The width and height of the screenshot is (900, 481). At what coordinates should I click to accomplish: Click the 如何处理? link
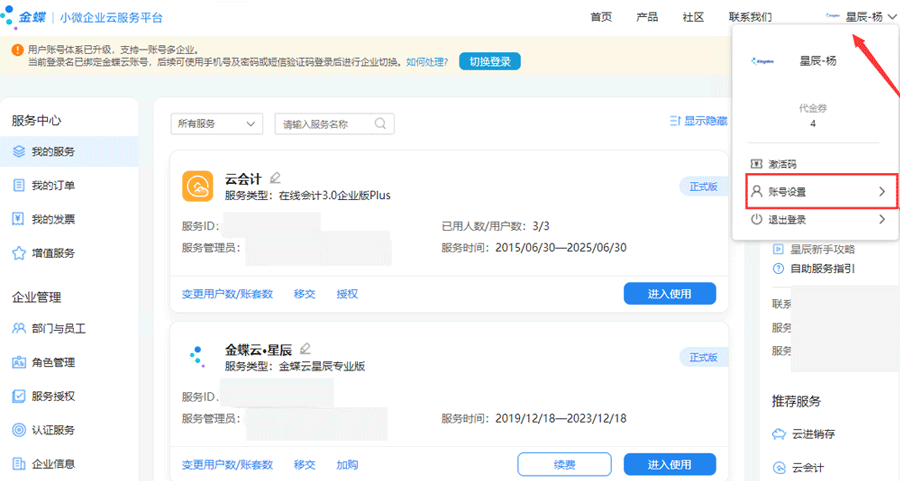pos(427,61)
